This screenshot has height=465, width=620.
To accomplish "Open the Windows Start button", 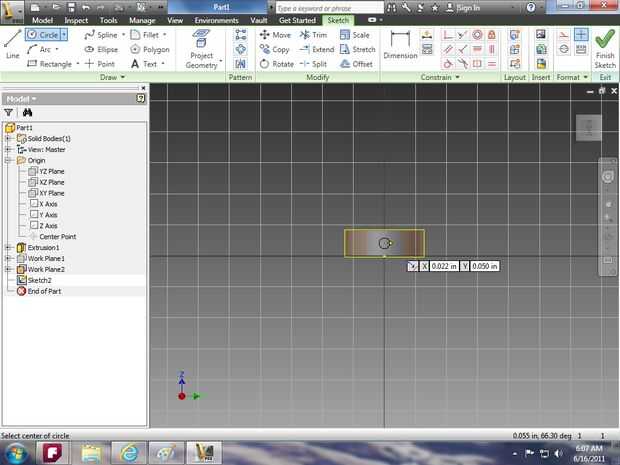I will 16,453.
